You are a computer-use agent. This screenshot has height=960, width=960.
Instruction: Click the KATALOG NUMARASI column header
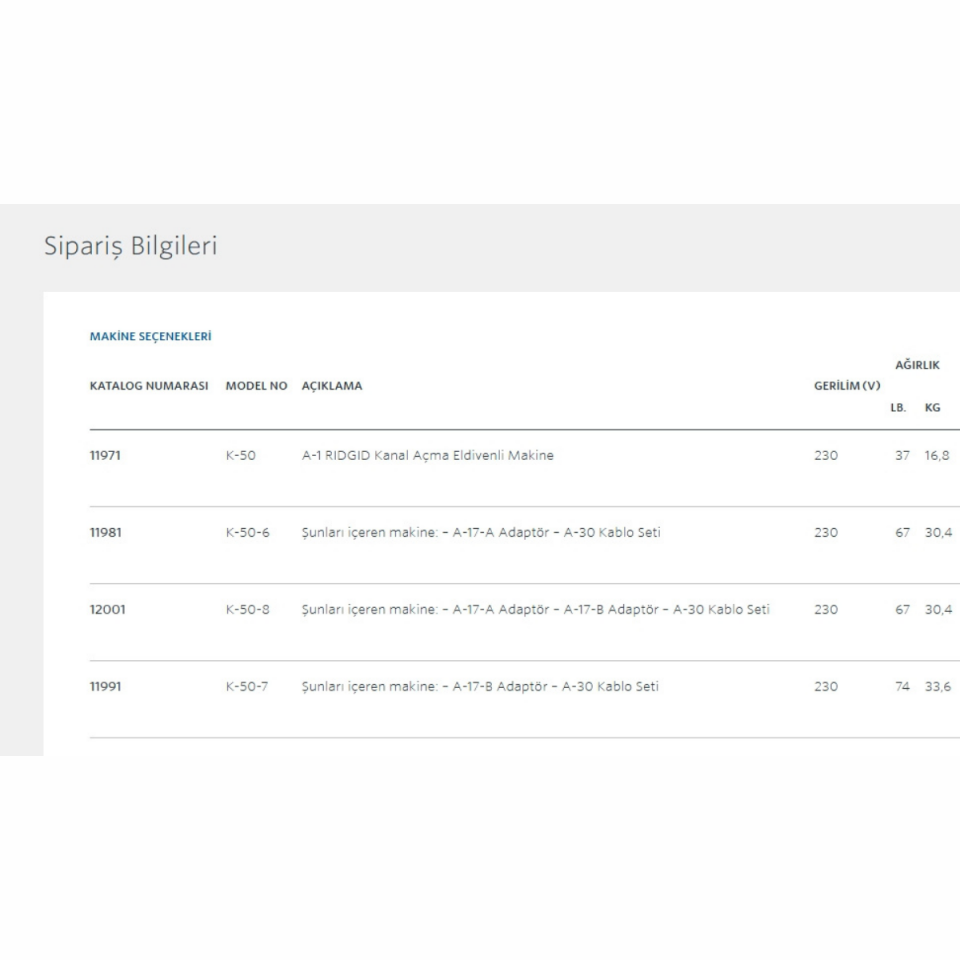pos(149,386)
